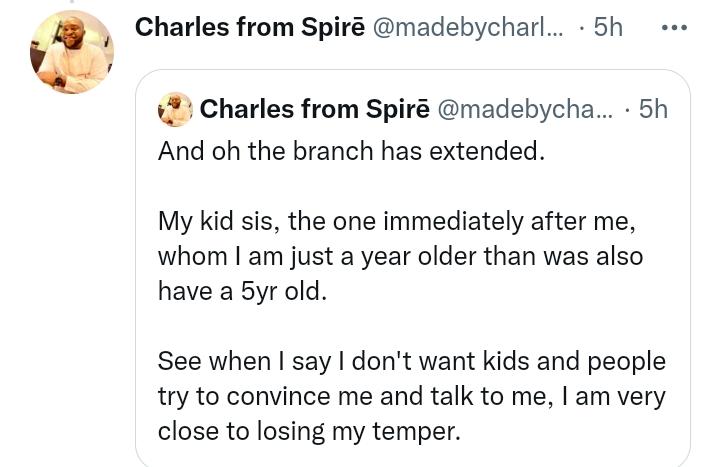Image resolution: width=716 pixels, height=467 pixels.
Task: Click the line "try to convince me and talk"
Action: [x=411, y=395]
